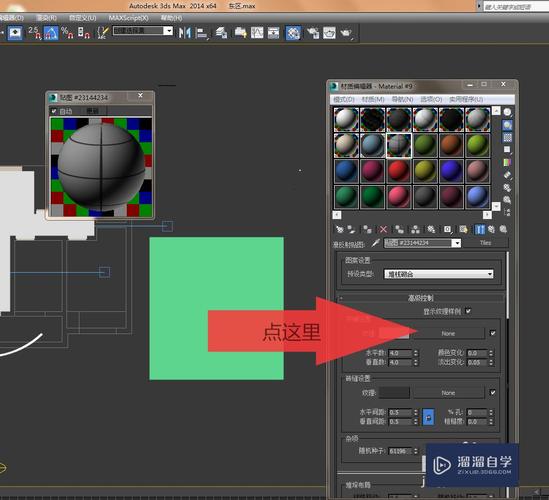
Task: Adjust the horizontal gap 0.5 spinner
Action: pyautogui.click(x=416, y=412)
